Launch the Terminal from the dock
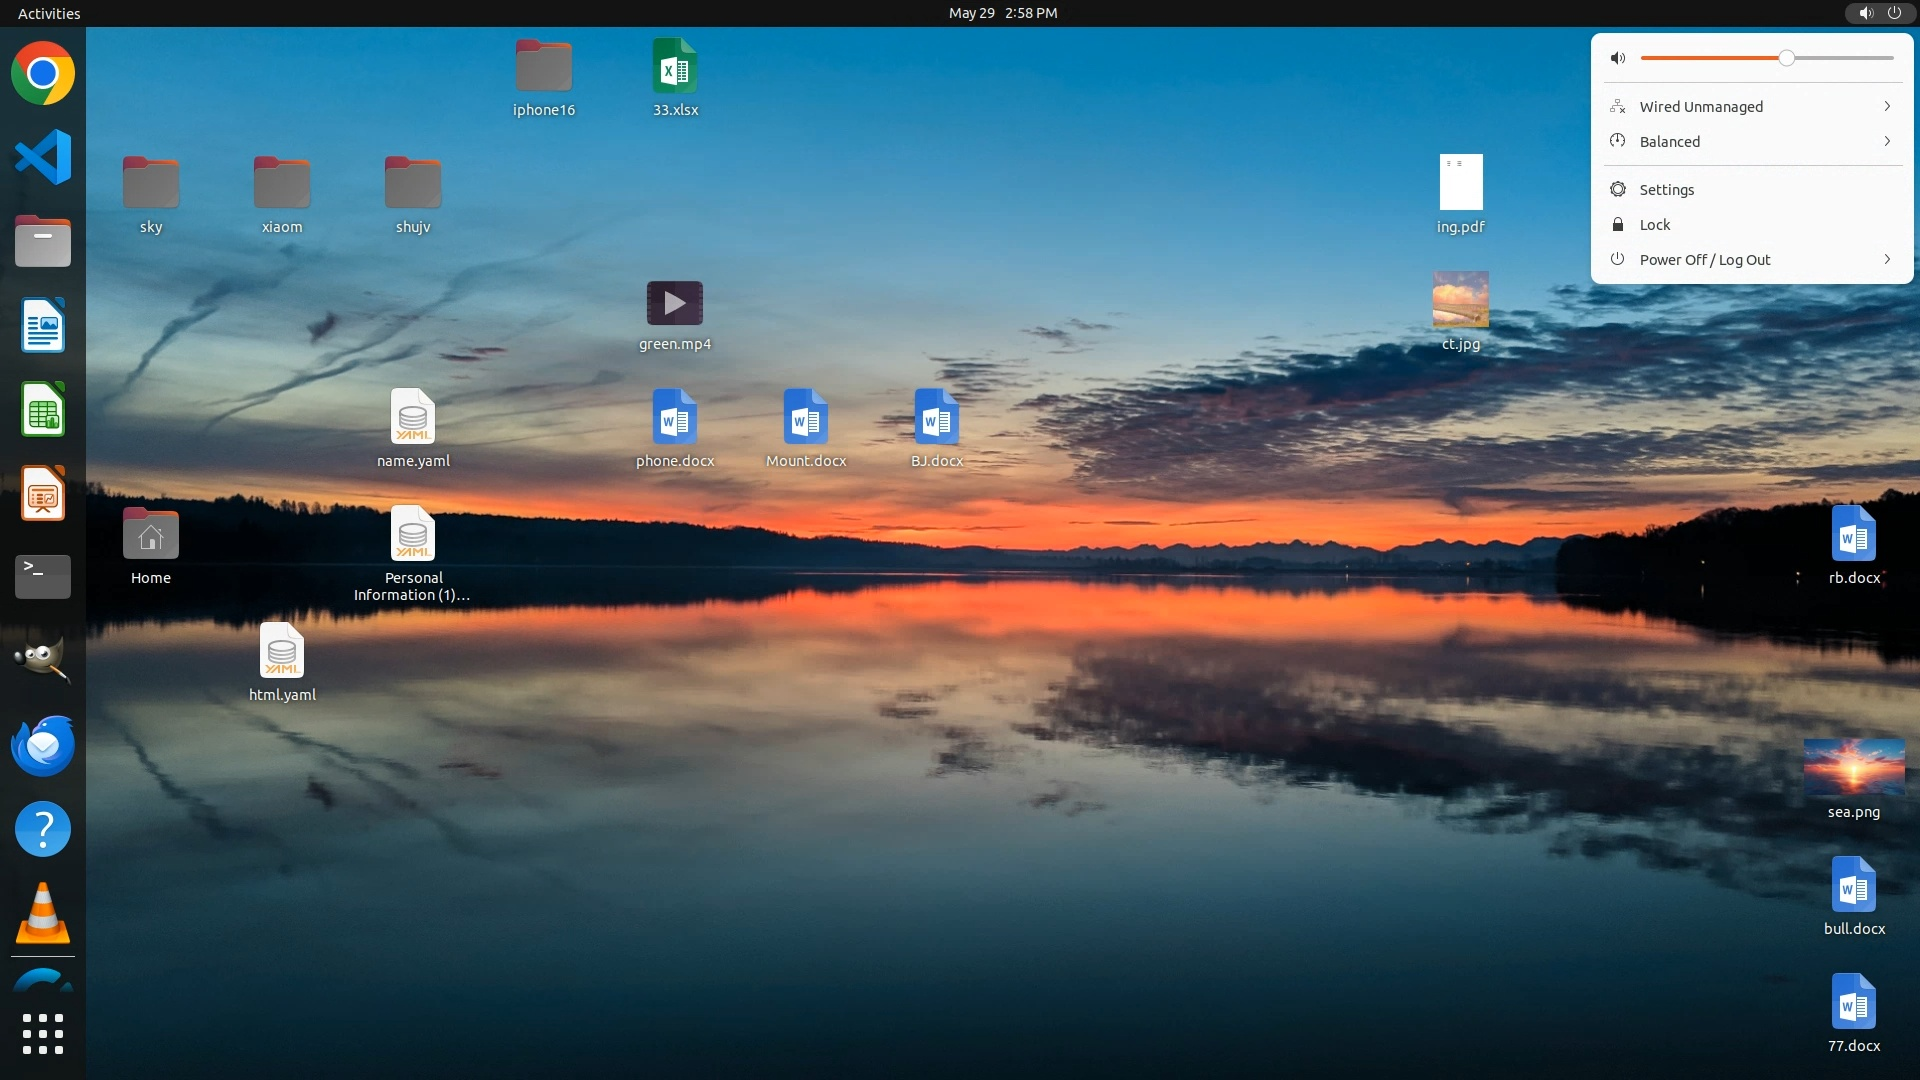 [43, 577]
